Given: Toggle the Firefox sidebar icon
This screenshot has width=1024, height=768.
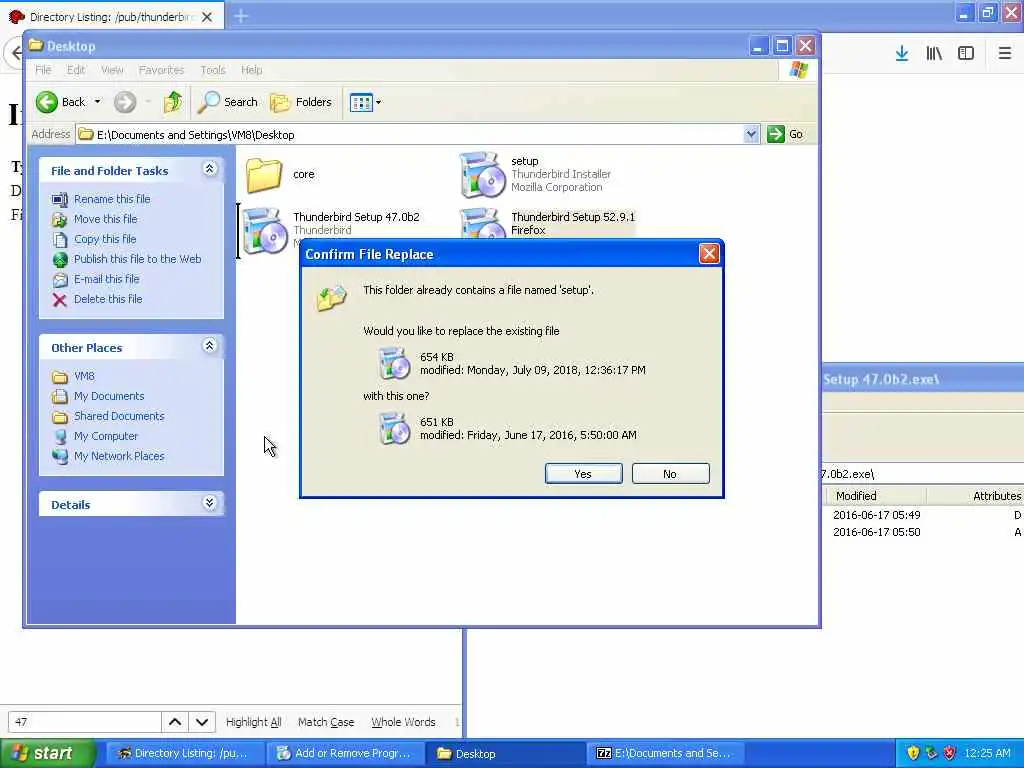Looking at the screenshot, I should 966,53.
